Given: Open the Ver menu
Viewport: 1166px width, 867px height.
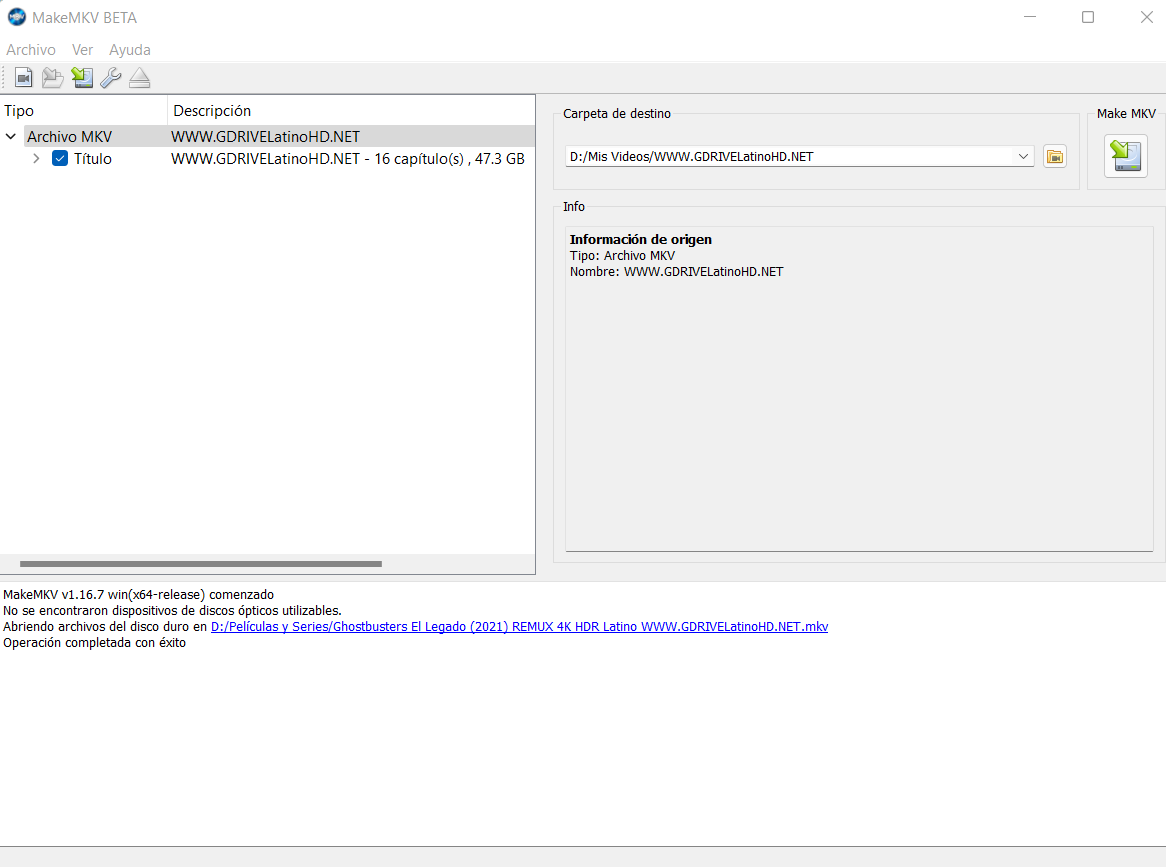Looking at the screenshot, I should (83, 50).
